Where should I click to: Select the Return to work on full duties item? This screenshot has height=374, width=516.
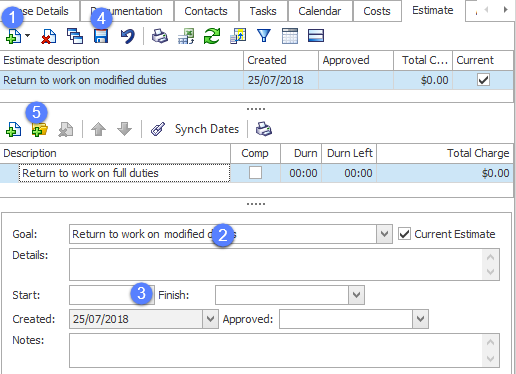point(124,173)
